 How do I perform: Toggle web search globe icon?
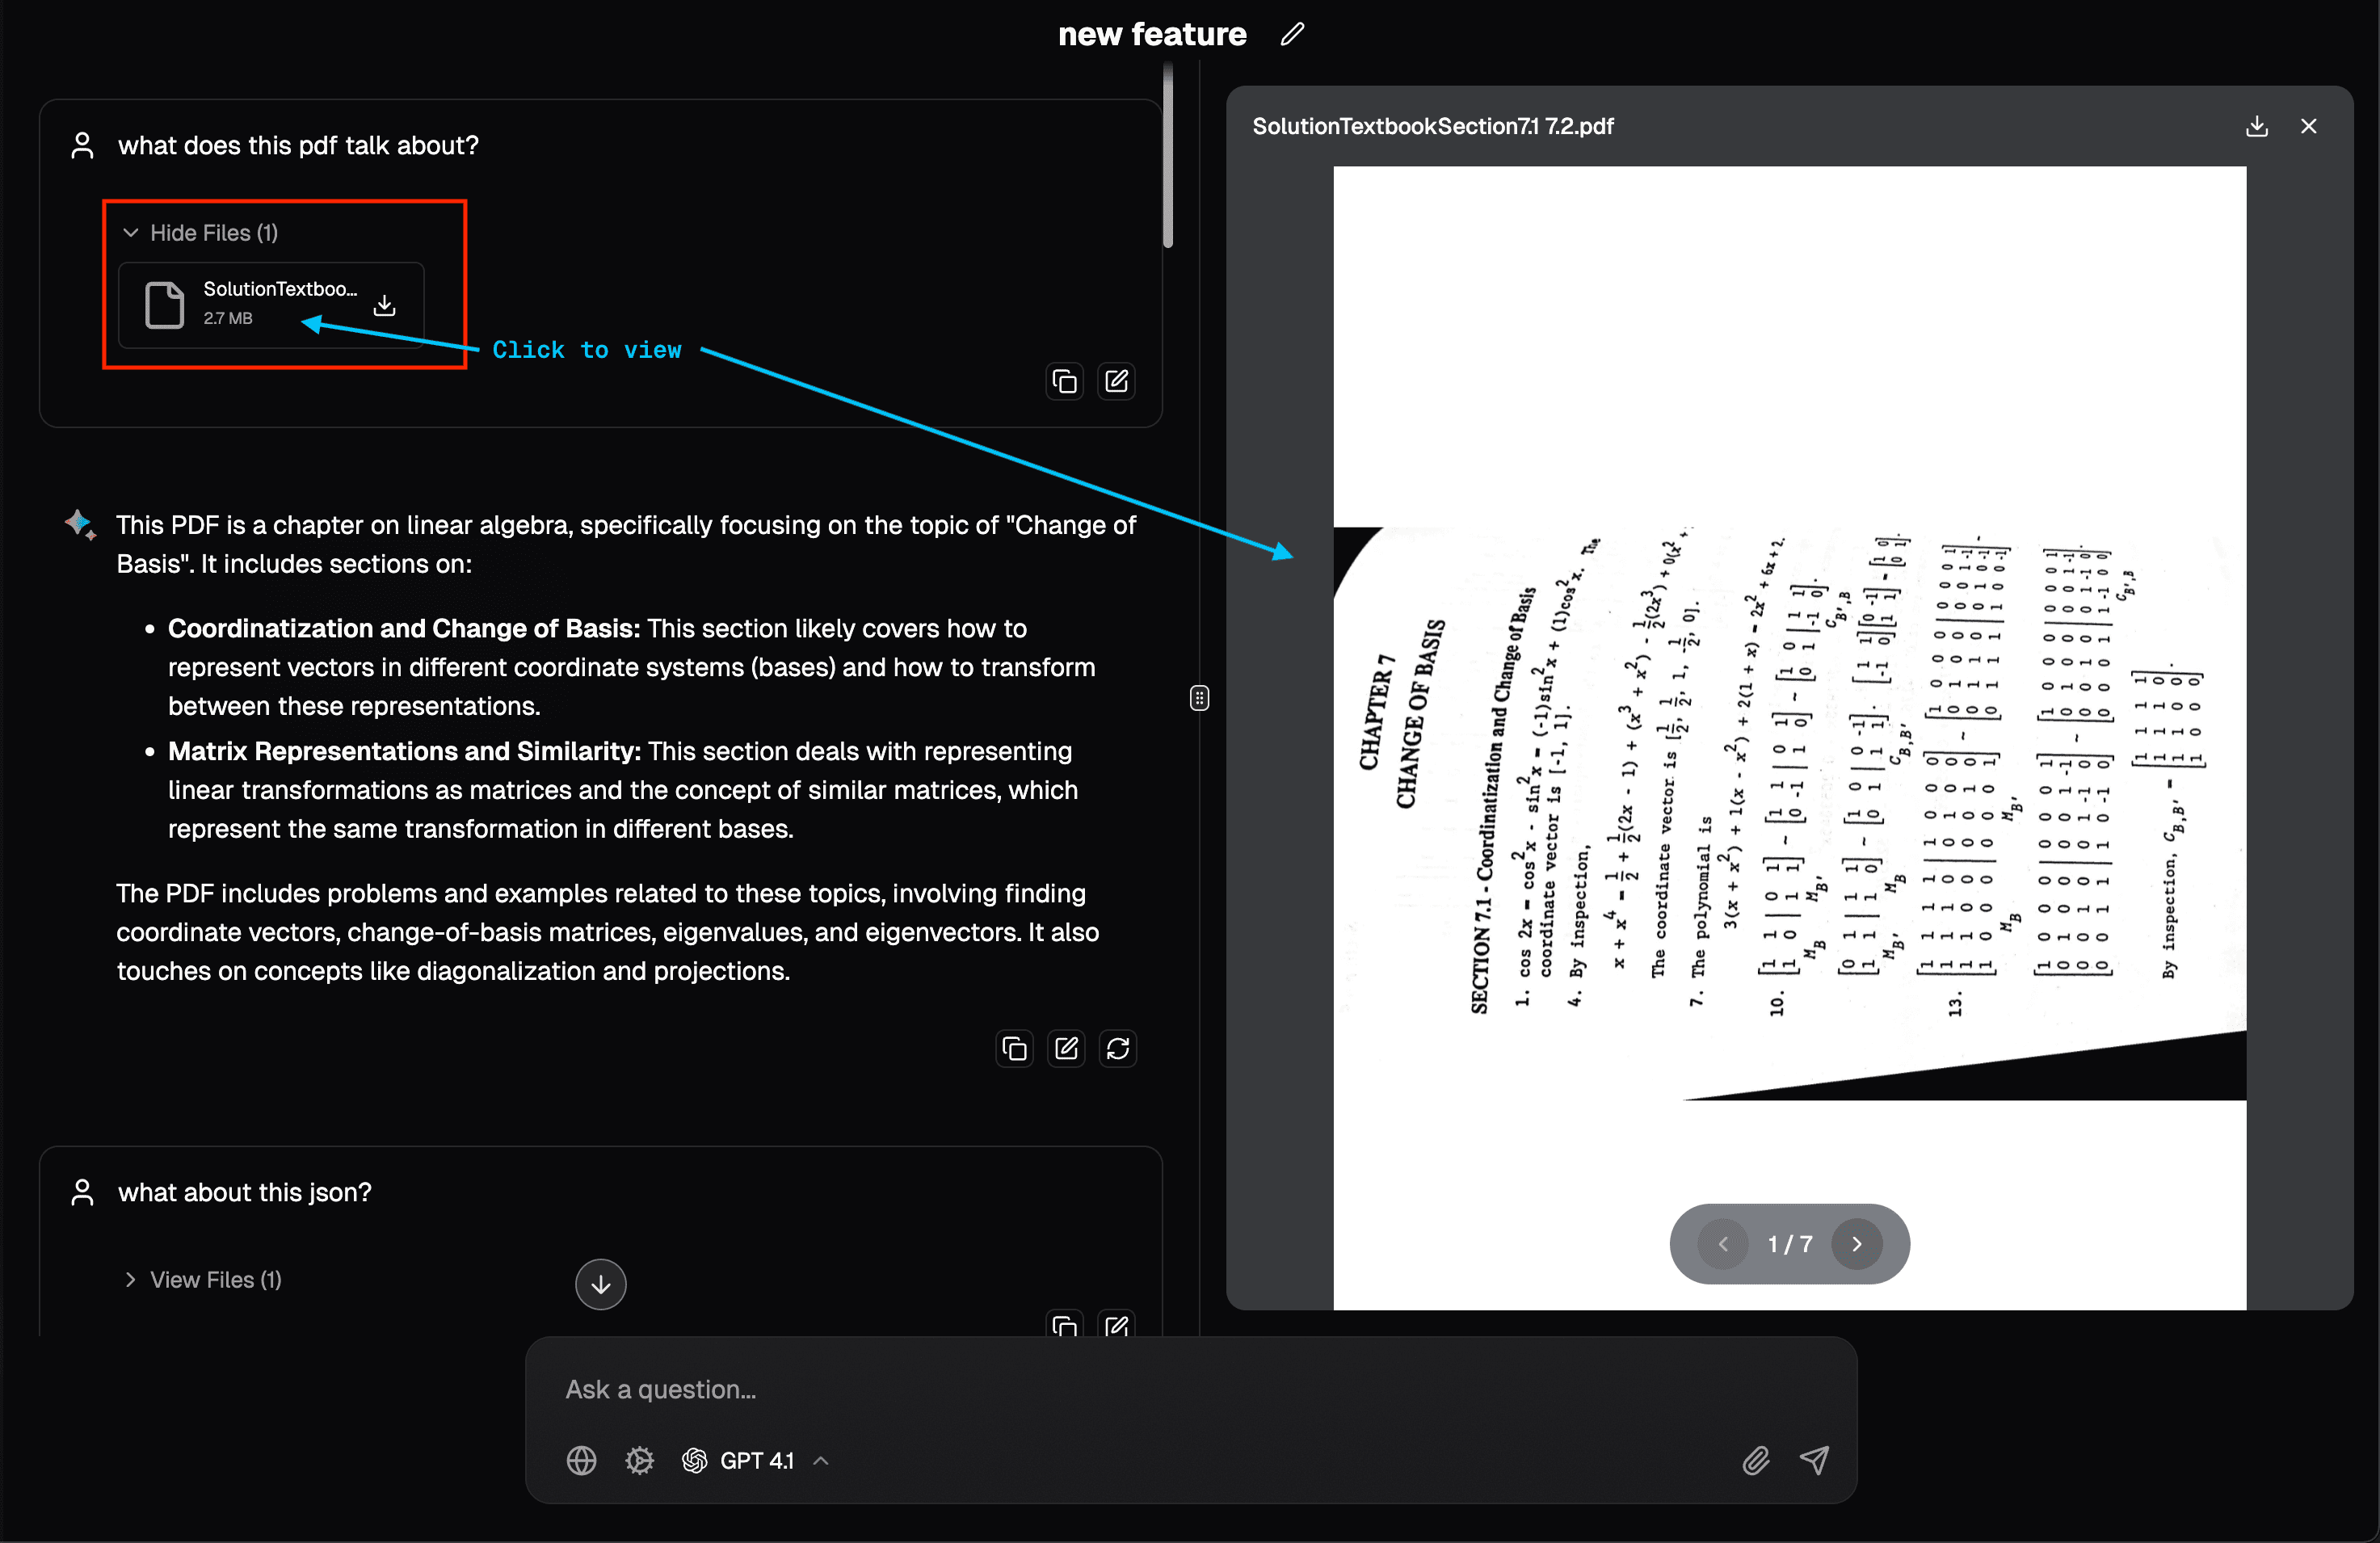(582, 1461)
